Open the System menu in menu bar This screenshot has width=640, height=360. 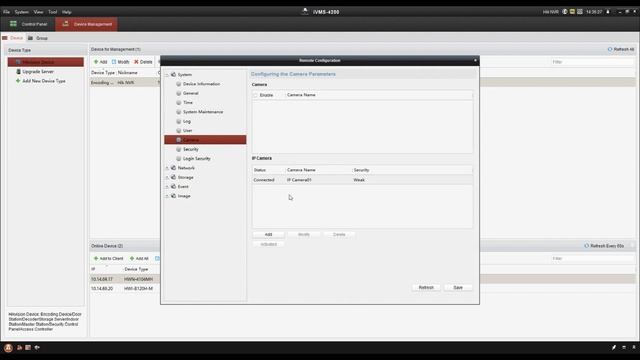click(x=21, y=12)
